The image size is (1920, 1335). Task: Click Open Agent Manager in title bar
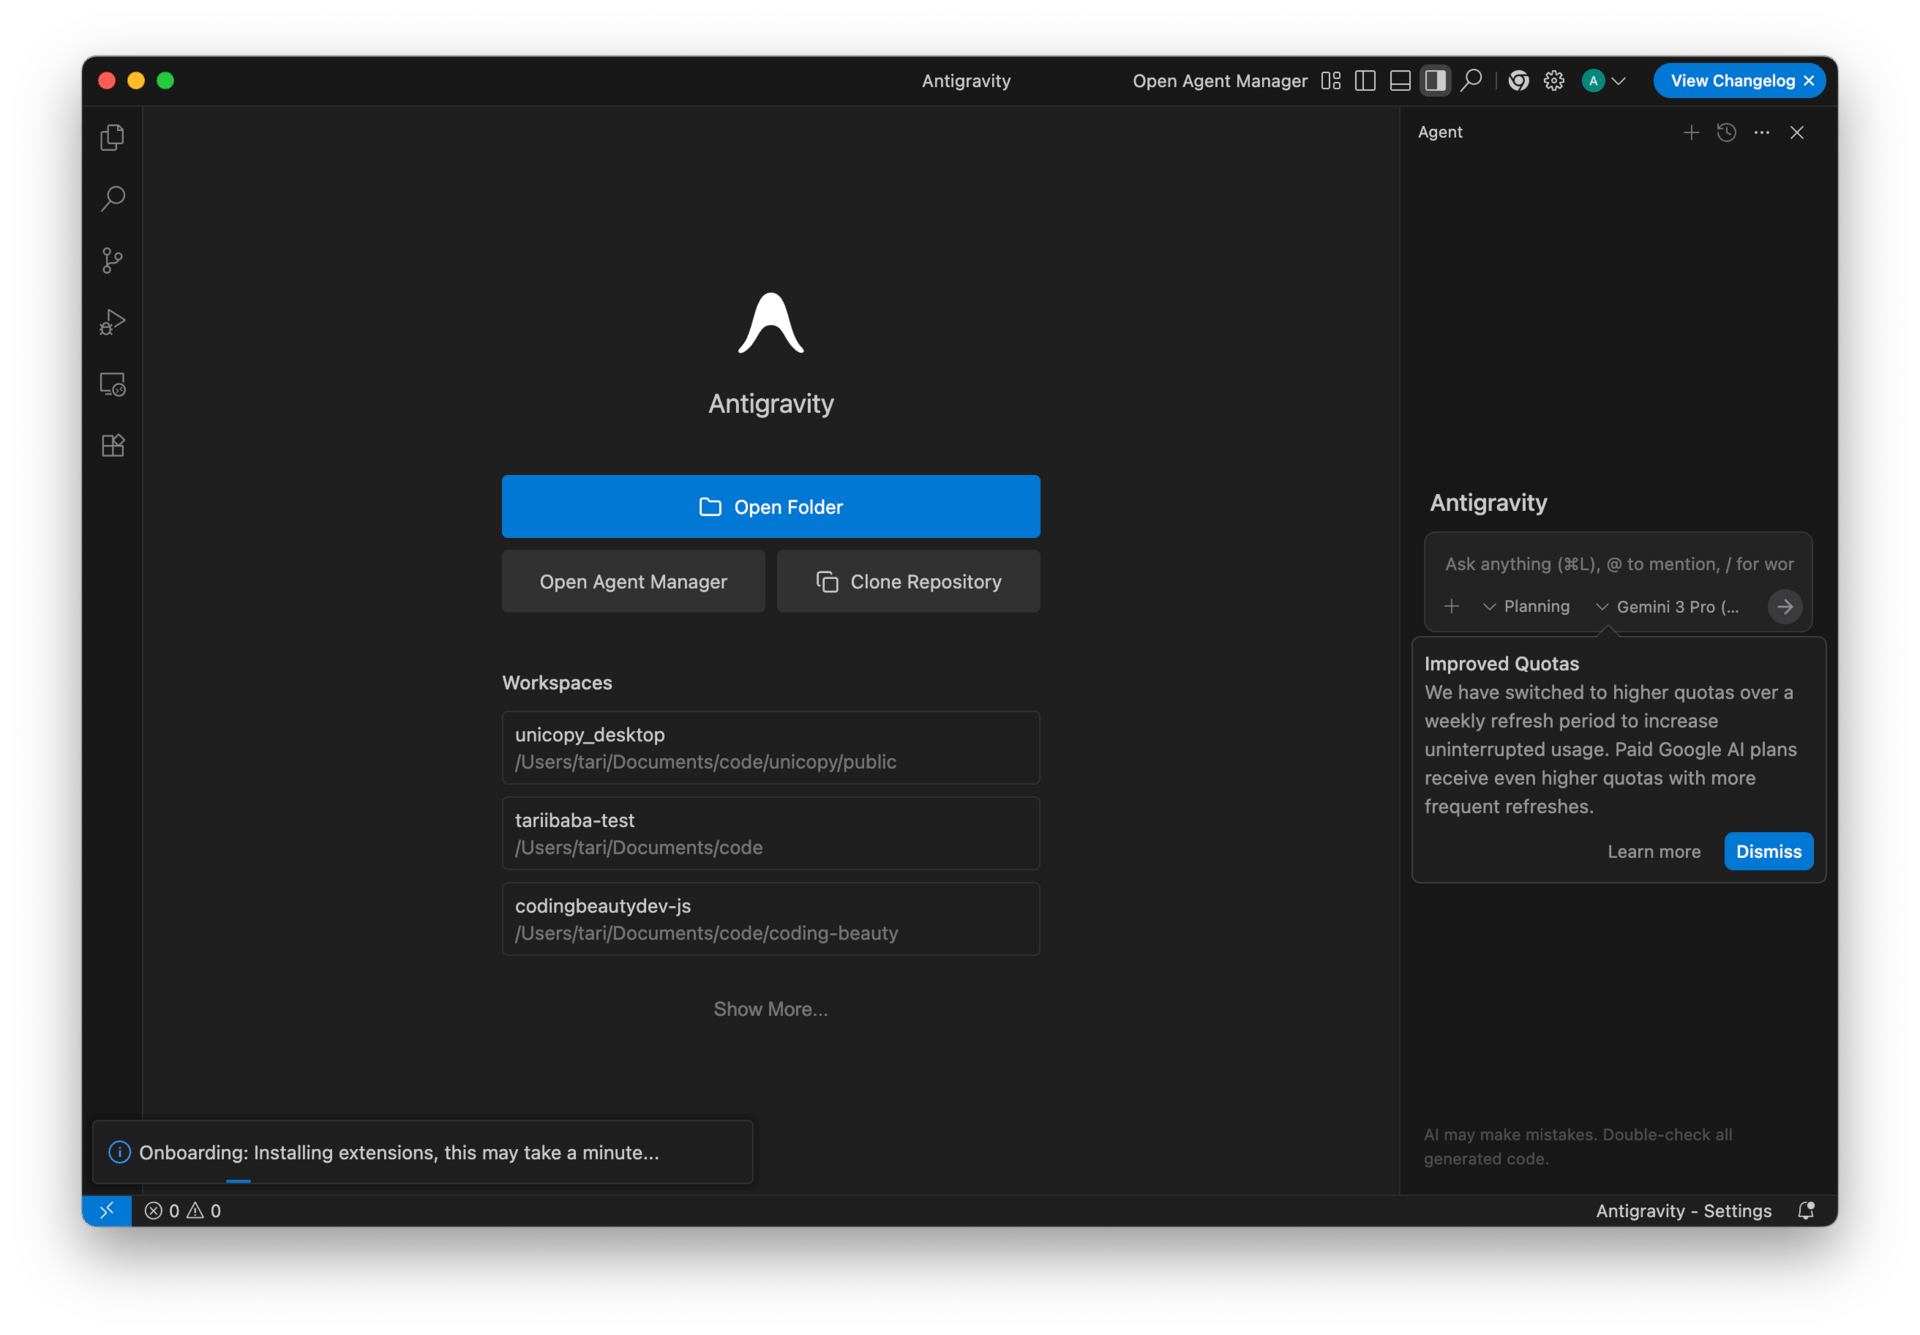pyautogui.click(x=1219, y=81)
